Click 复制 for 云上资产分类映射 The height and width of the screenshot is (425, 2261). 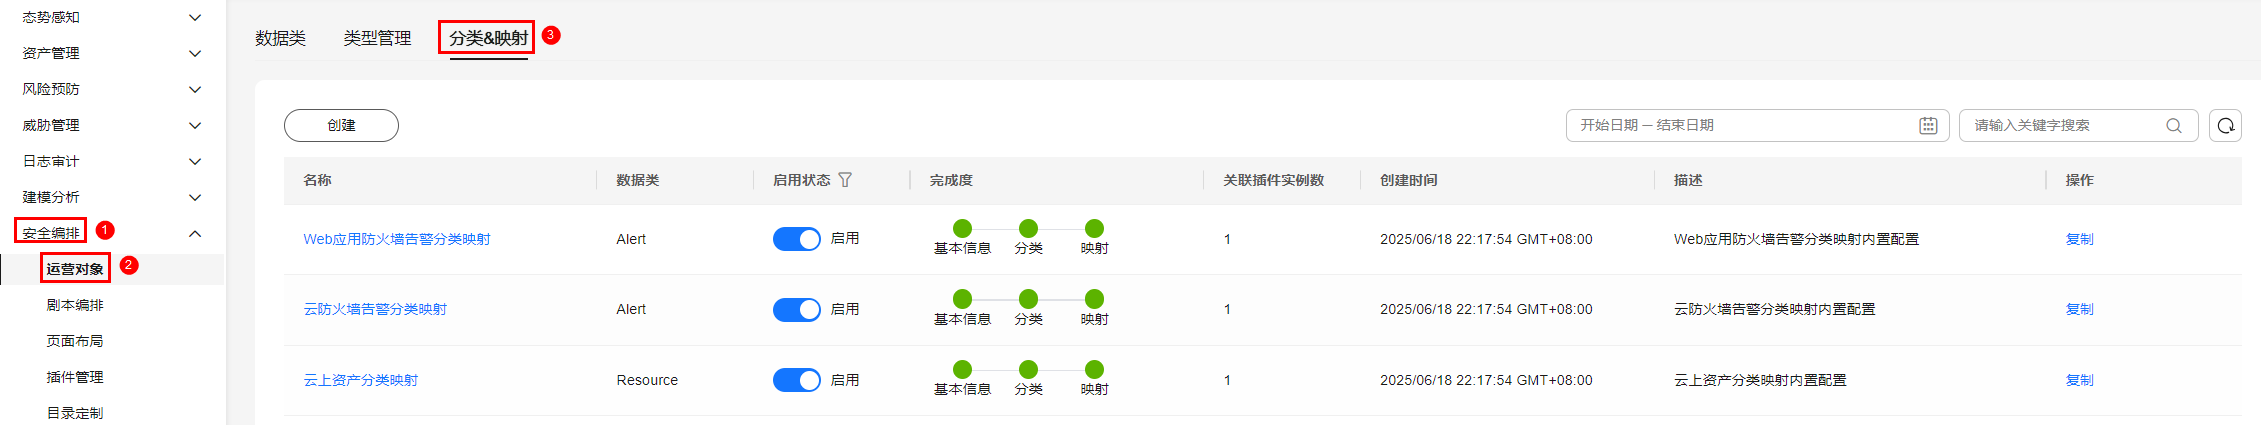click(2079, 380)
